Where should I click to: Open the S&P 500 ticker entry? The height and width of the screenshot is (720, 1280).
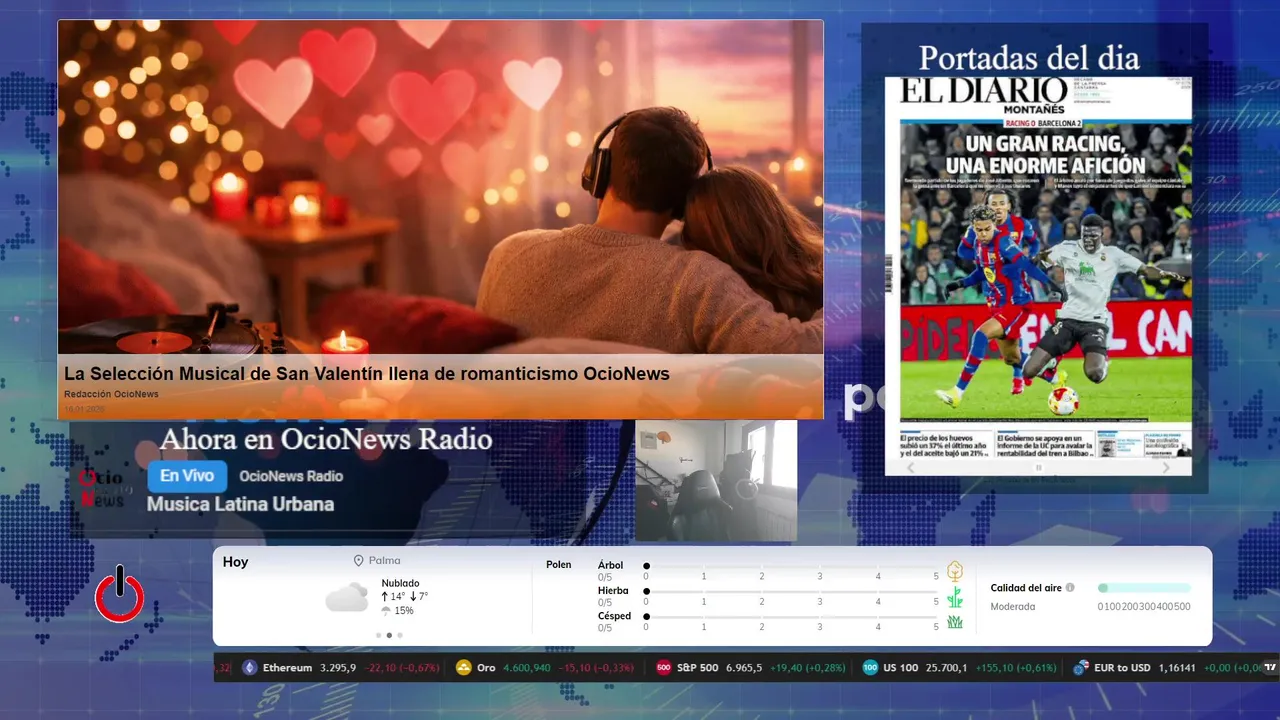pyautogui.click(x=751, y=668)
